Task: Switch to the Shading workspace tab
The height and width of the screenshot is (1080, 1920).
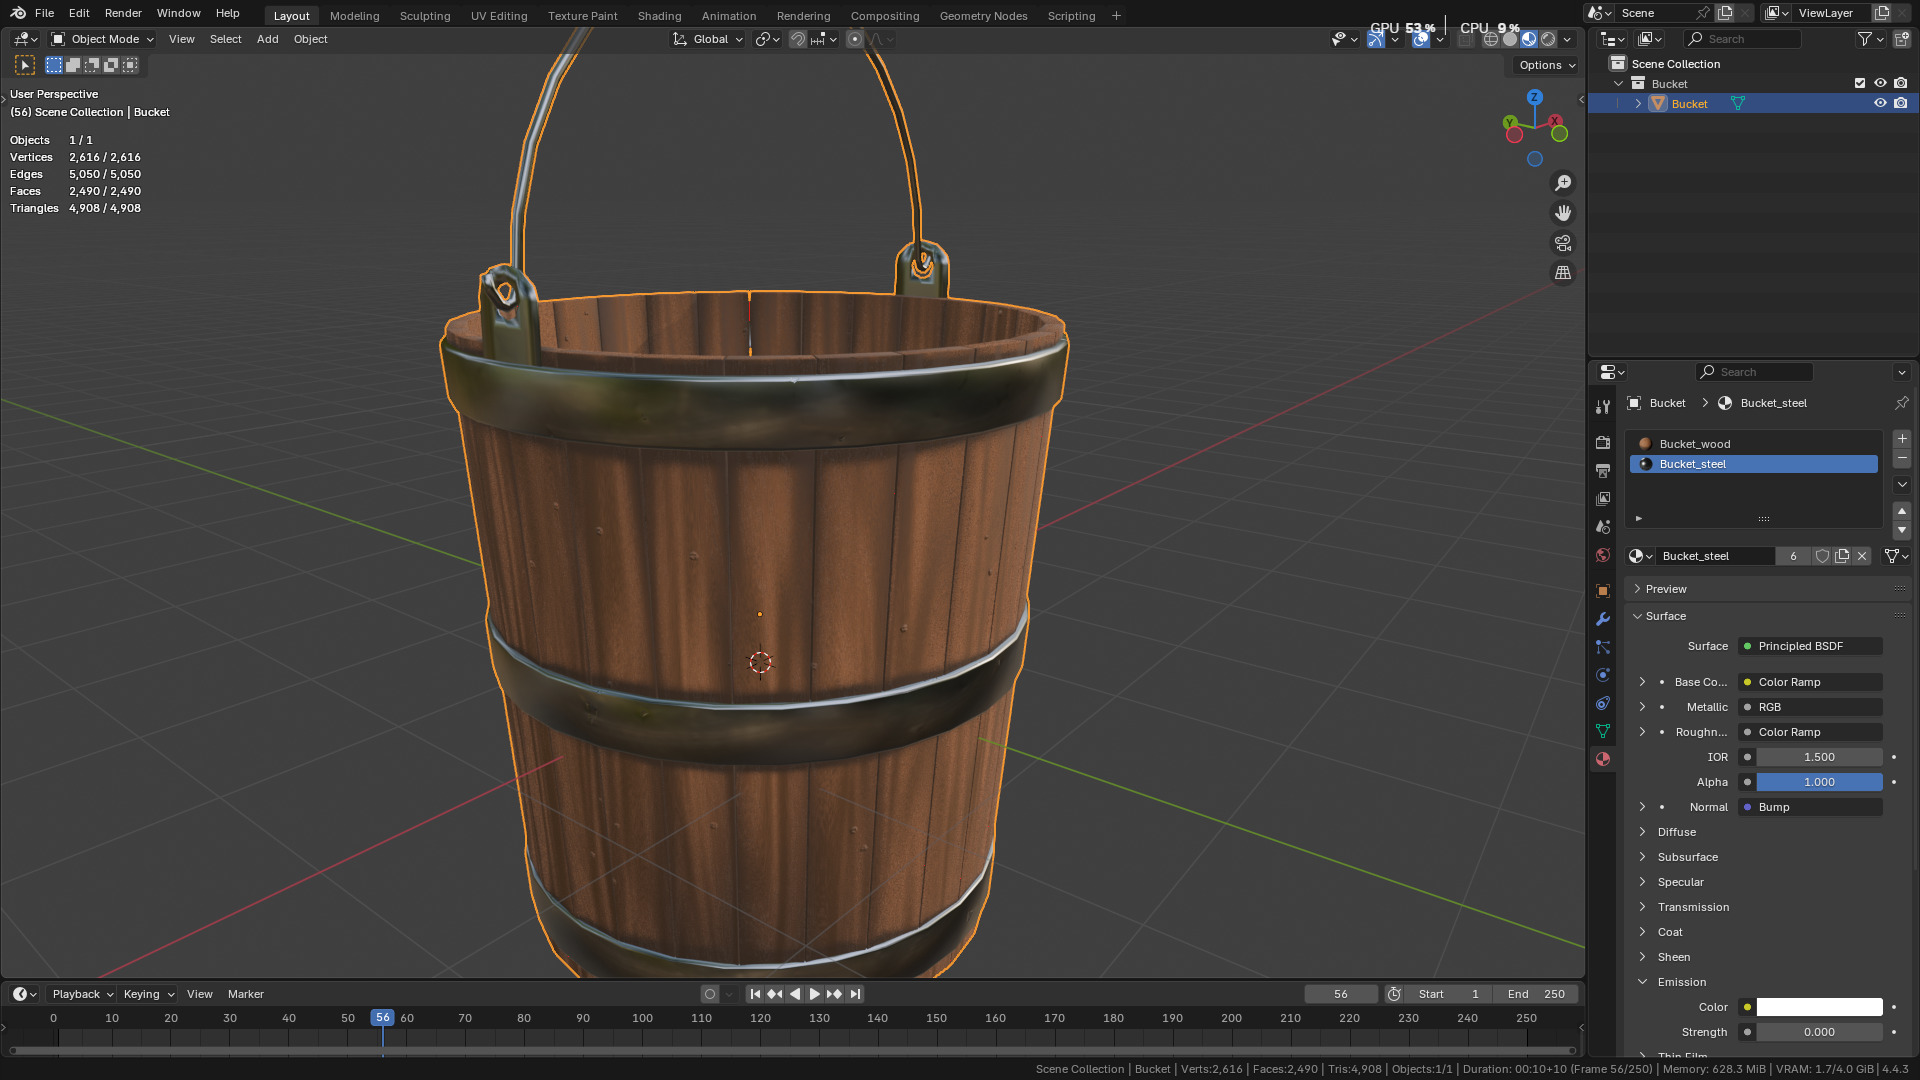Action: 659,16
